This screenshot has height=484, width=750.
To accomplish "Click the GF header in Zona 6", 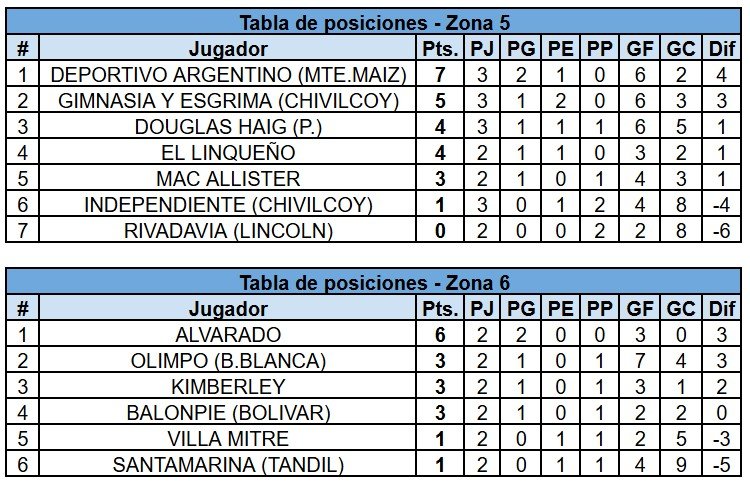I will (x=640, y=308).
